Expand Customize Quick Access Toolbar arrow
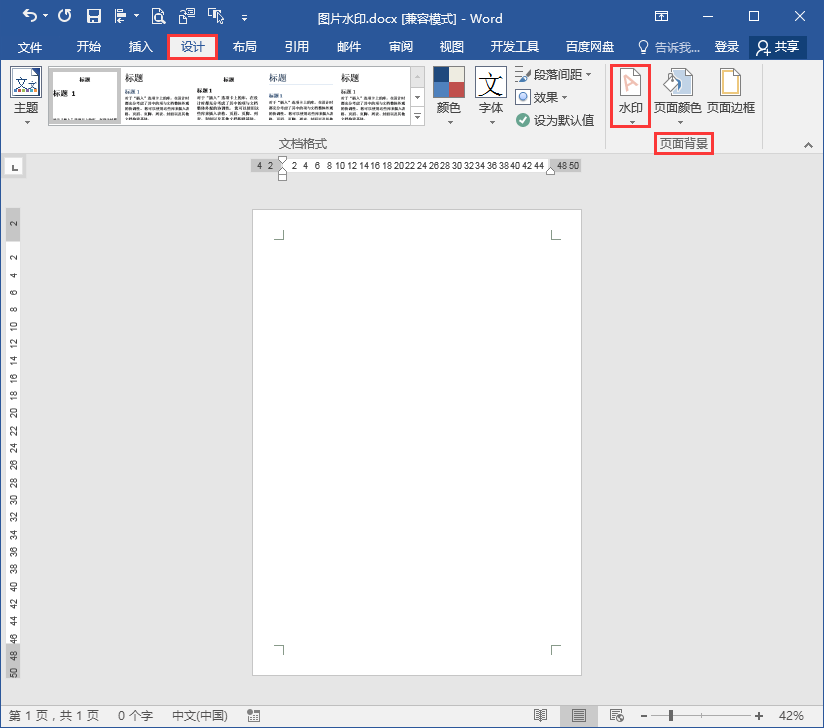Image resolution: width=824 pixels, height=728 pixels. (x=244, y=18)
